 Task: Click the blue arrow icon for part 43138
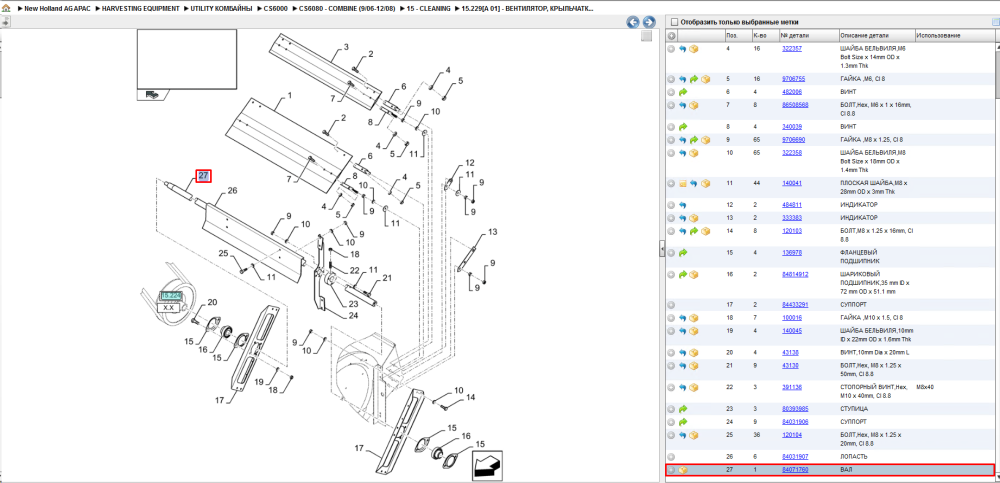[x=682, y=353]
